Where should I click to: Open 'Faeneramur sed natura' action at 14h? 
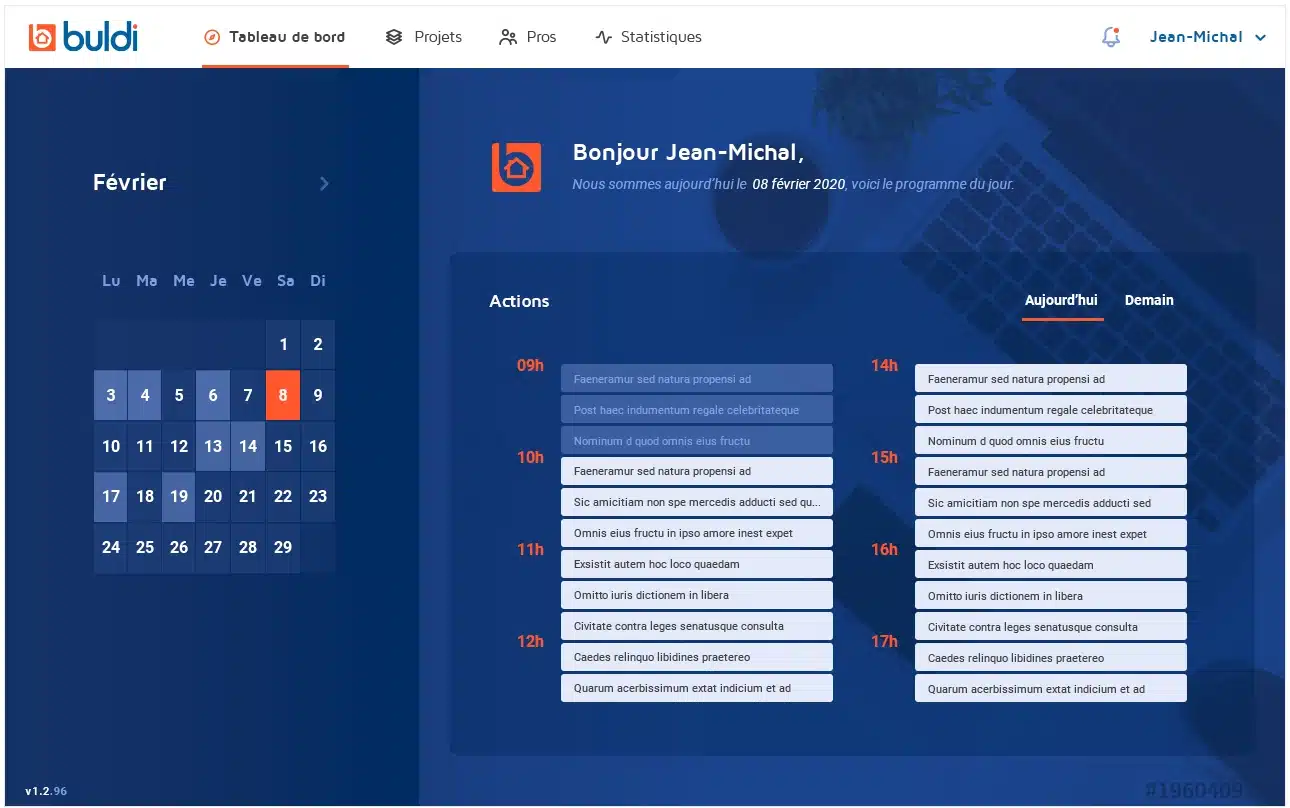tap(1051, 379)
